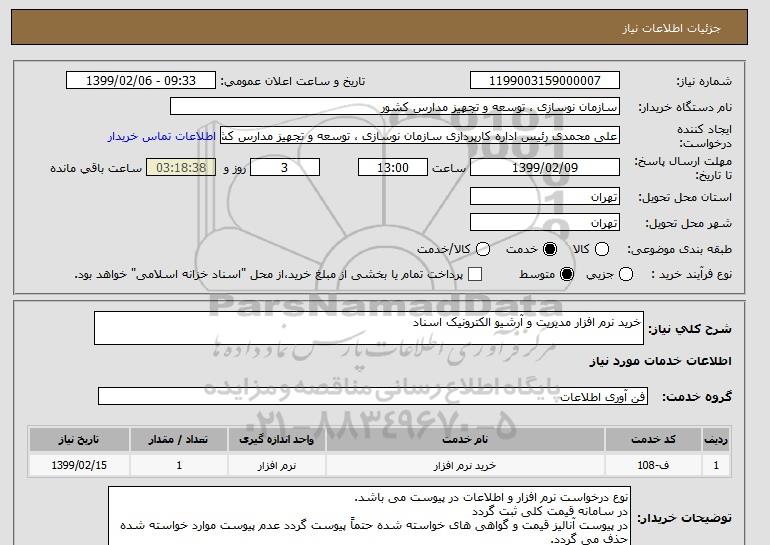The image size is (770, 545).
Task: Click the کد خدمت column header
Action: point(653,439)
